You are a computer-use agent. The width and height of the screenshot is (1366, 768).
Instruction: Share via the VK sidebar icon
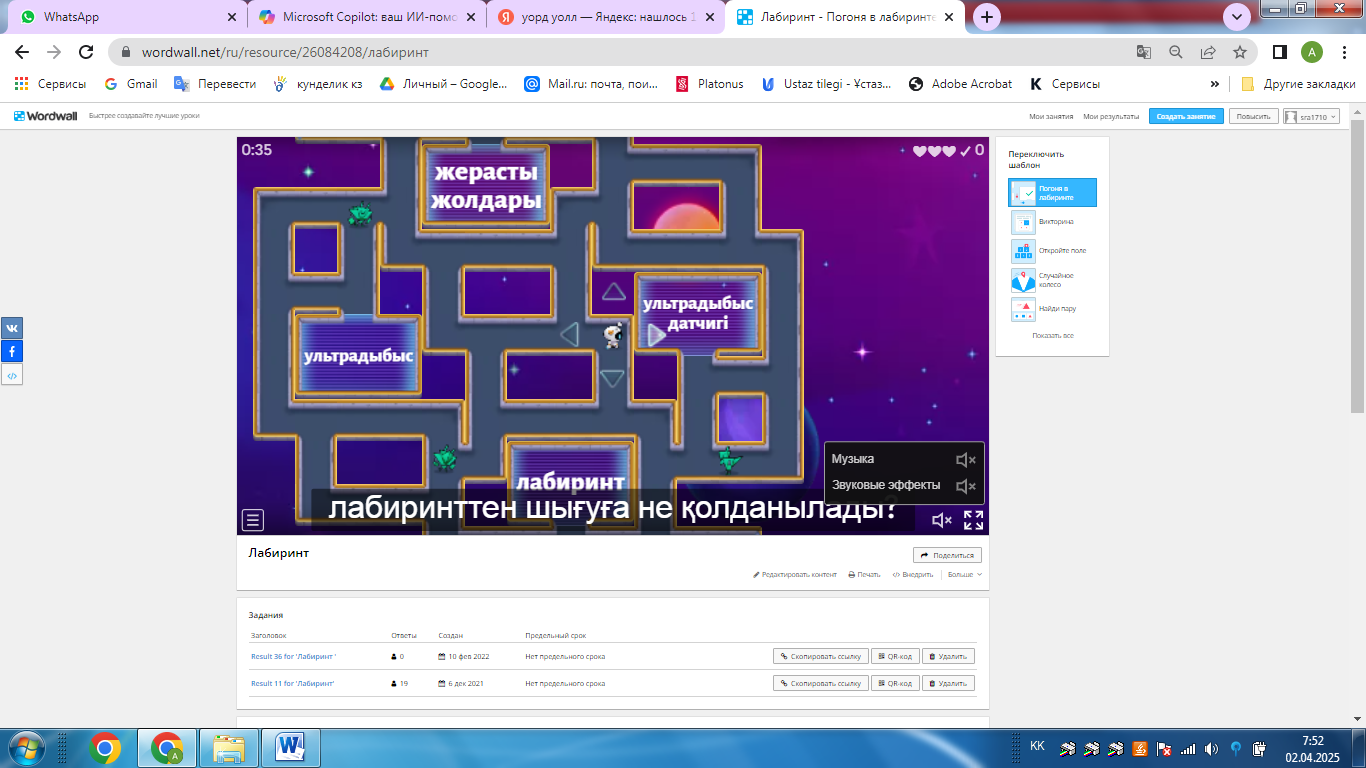point(12,328)
